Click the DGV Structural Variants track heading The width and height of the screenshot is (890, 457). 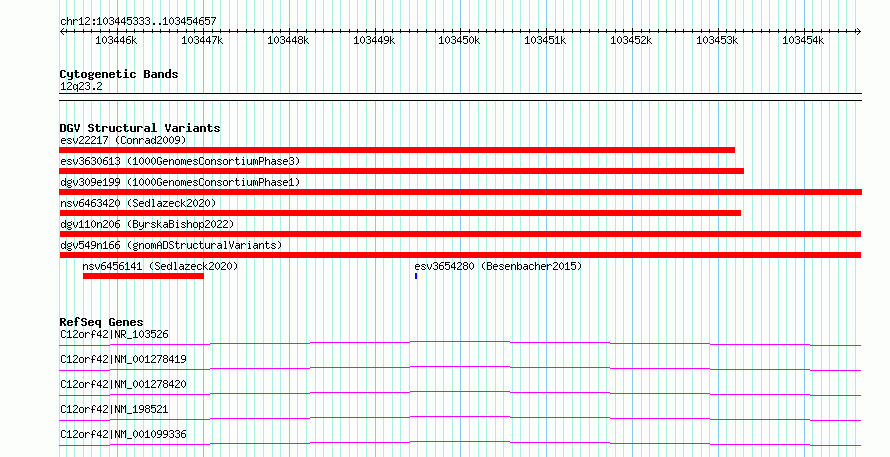(x=140, y=128)
